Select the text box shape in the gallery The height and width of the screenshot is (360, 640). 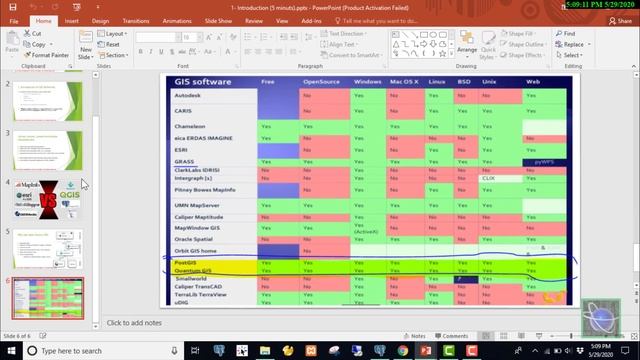point(396,35)
